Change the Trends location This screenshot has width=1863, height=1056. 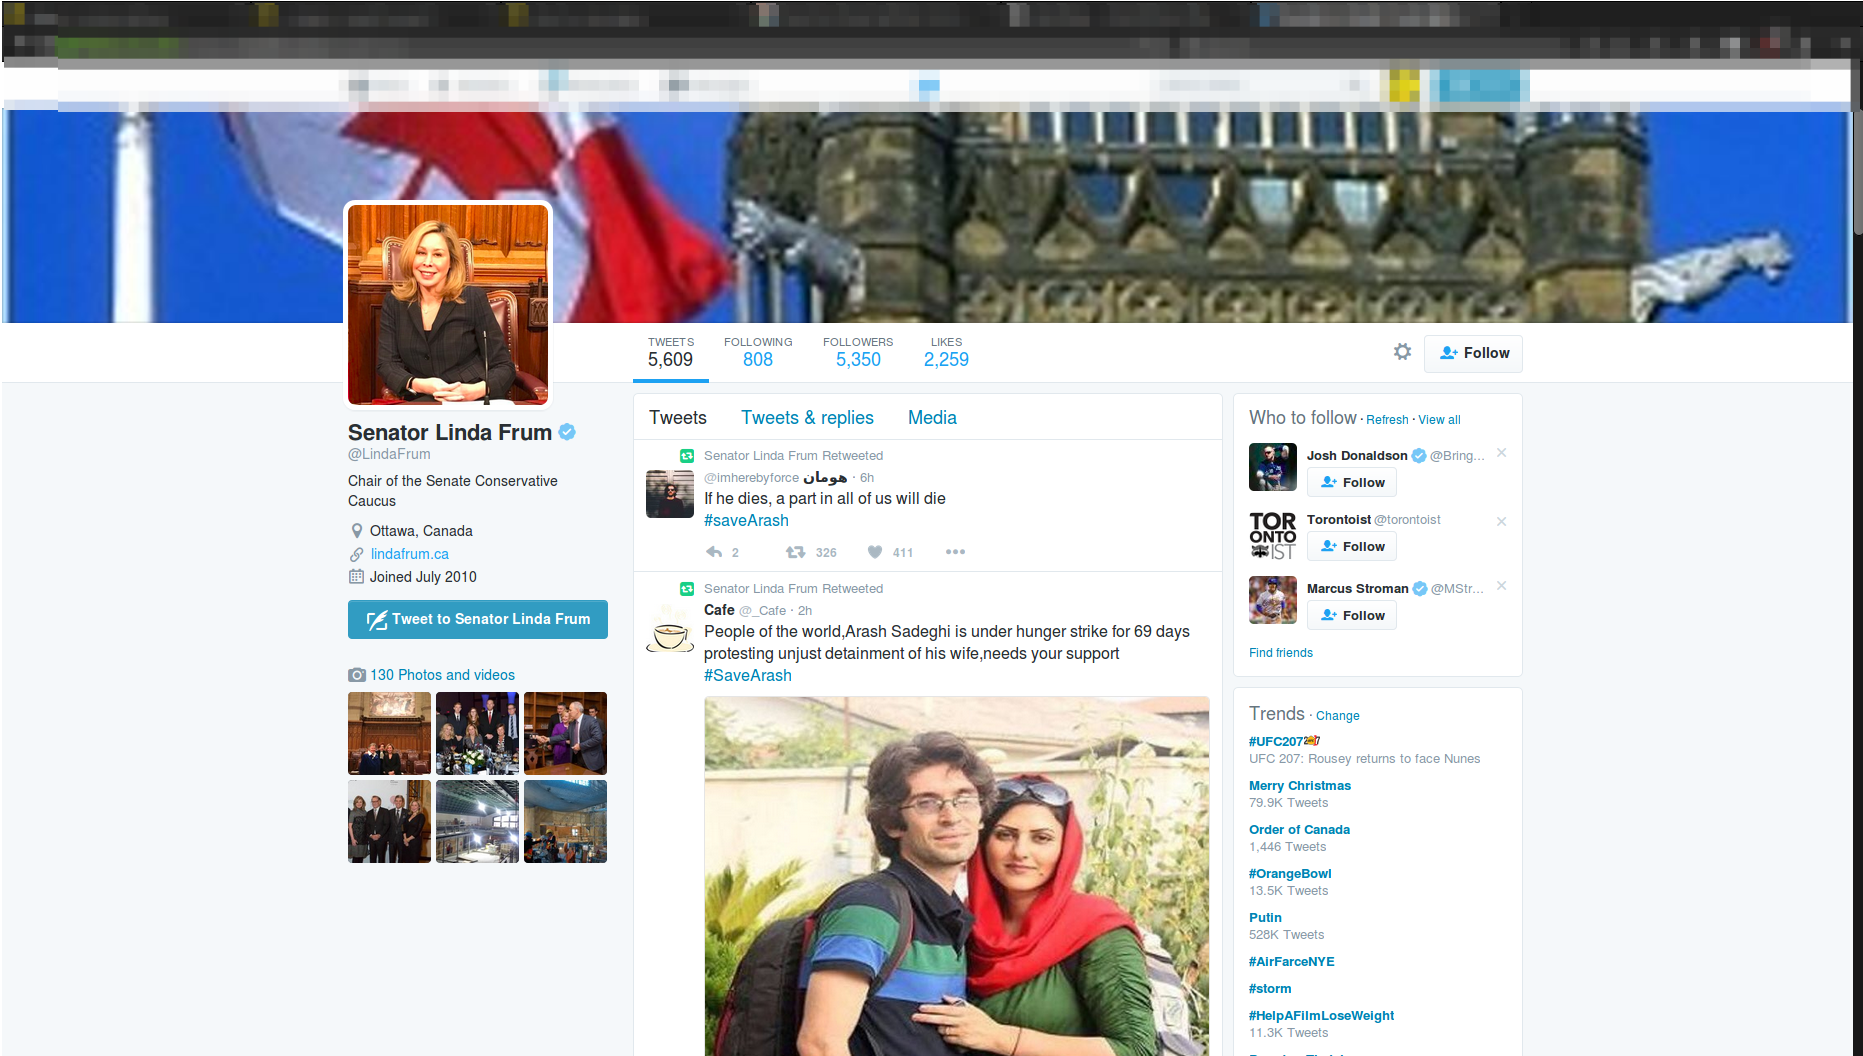pyautogui.click(x=1337, y=716)
